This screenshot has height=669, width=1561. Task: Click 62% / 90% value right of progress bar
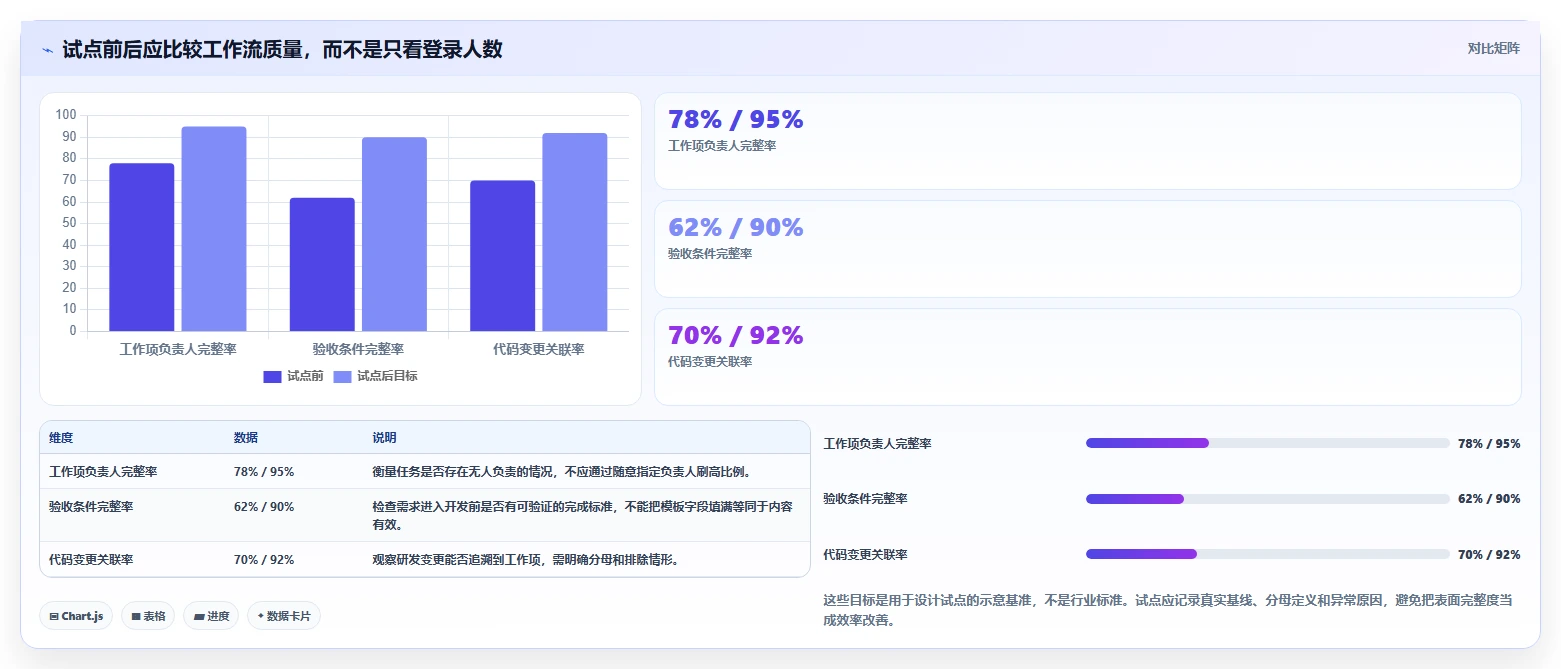point(1489,499)
